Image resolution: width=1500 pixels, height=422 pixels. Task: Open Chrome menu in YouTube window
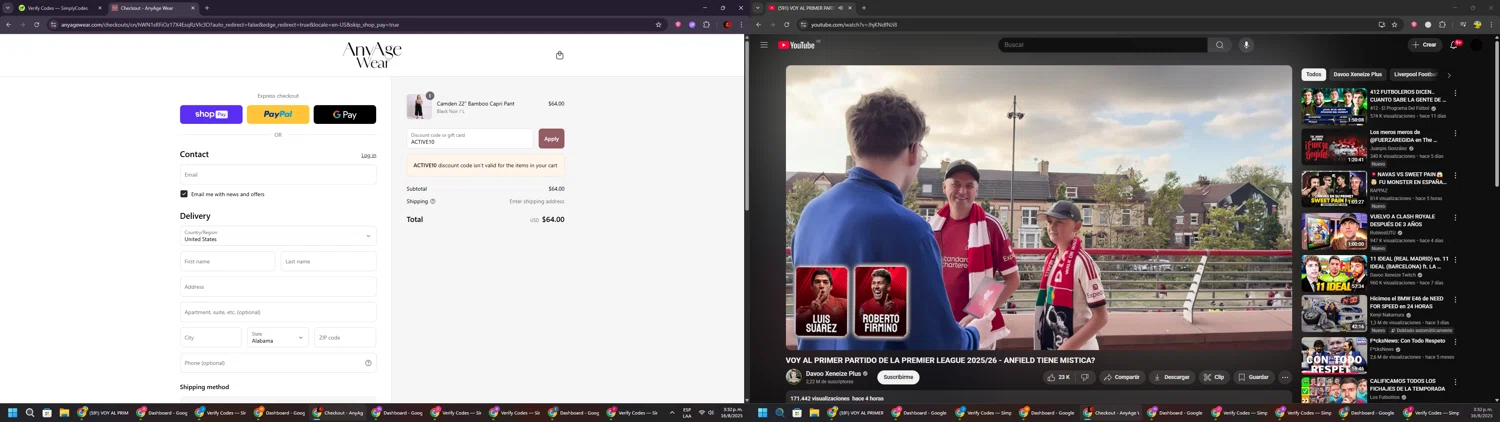(1491, 24)
